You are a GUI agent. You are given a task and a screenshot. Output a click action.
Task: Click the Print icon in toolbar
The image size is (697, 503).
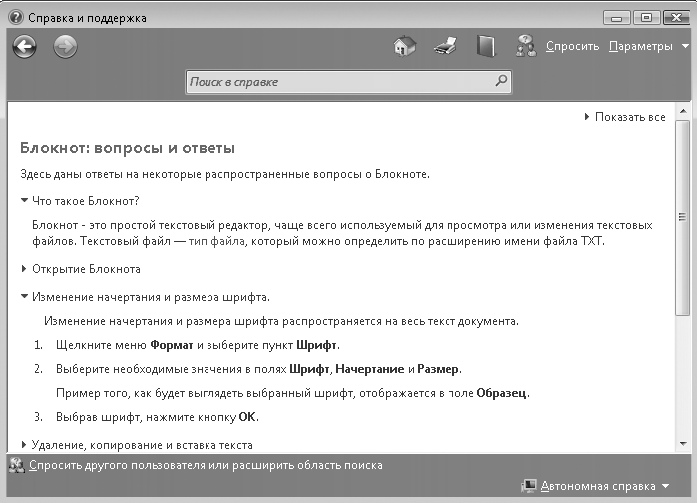445,46
